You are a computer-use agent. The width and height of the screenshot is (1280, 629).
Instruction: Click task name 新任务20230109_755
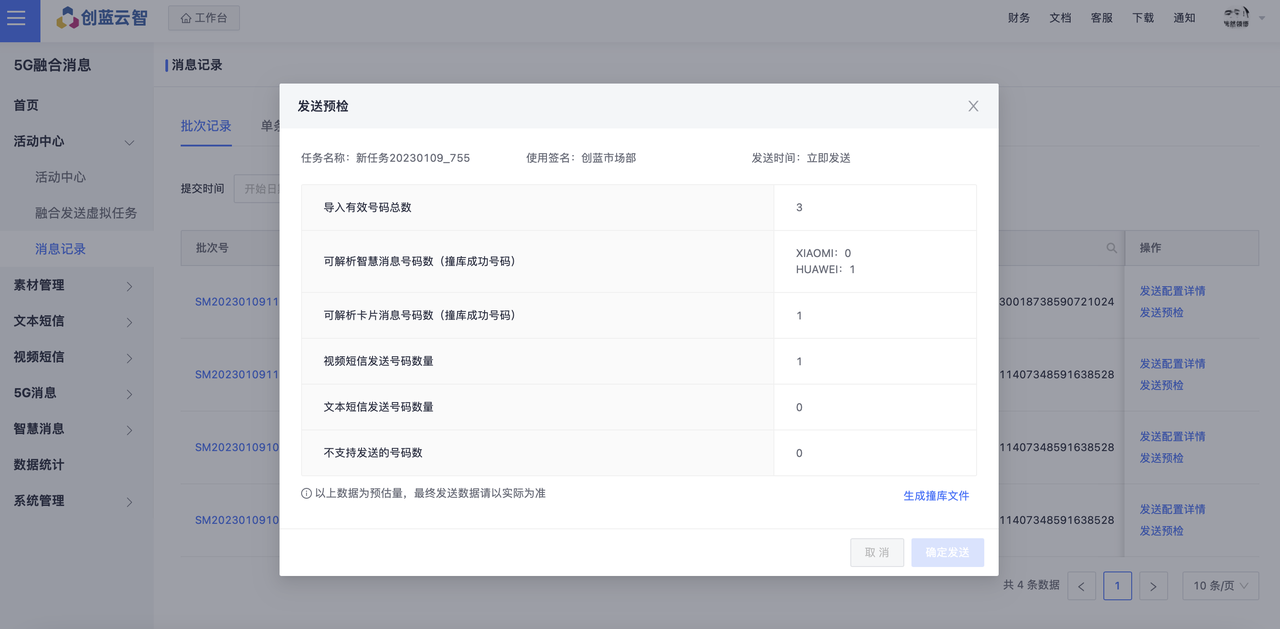tap(413, 158)
